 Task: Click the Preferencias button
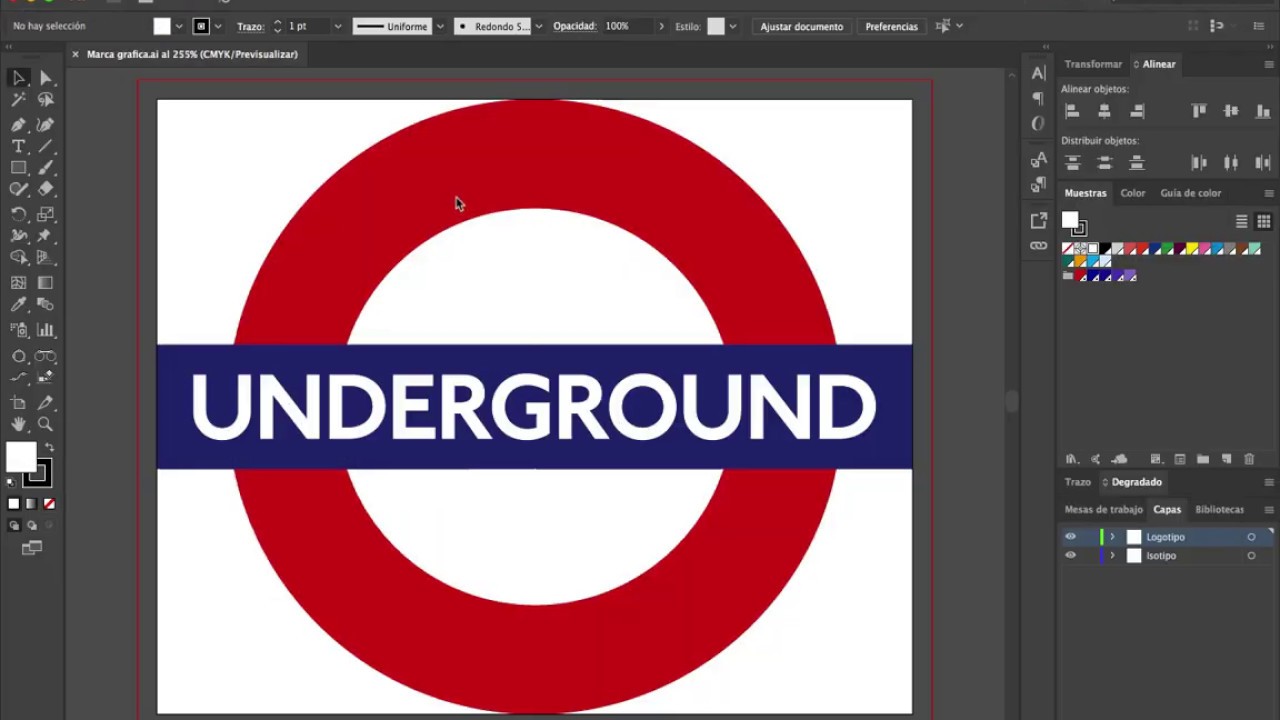891,26
